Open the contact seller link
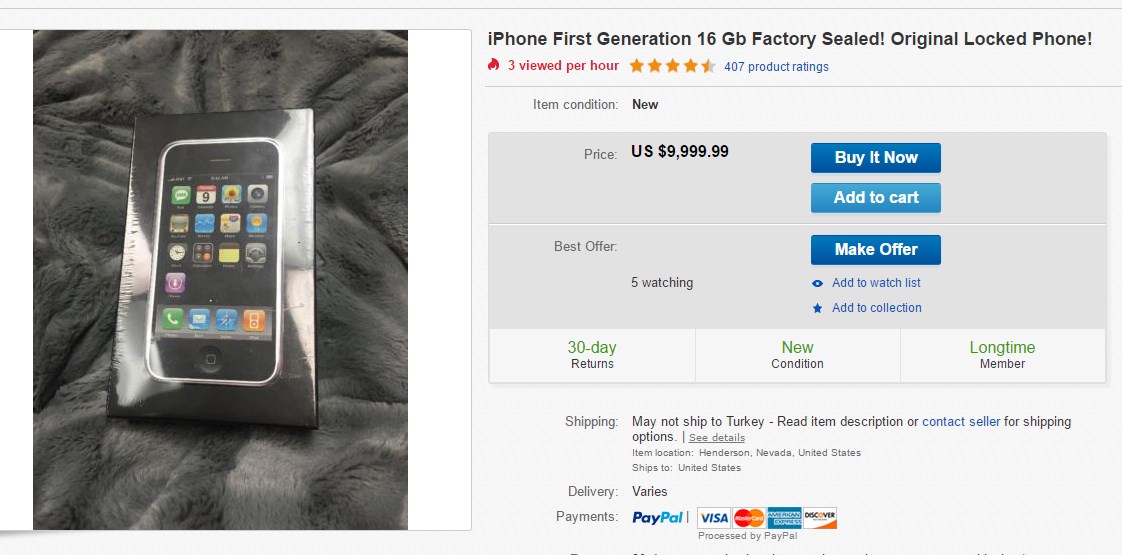 click(x=961, y=422)
